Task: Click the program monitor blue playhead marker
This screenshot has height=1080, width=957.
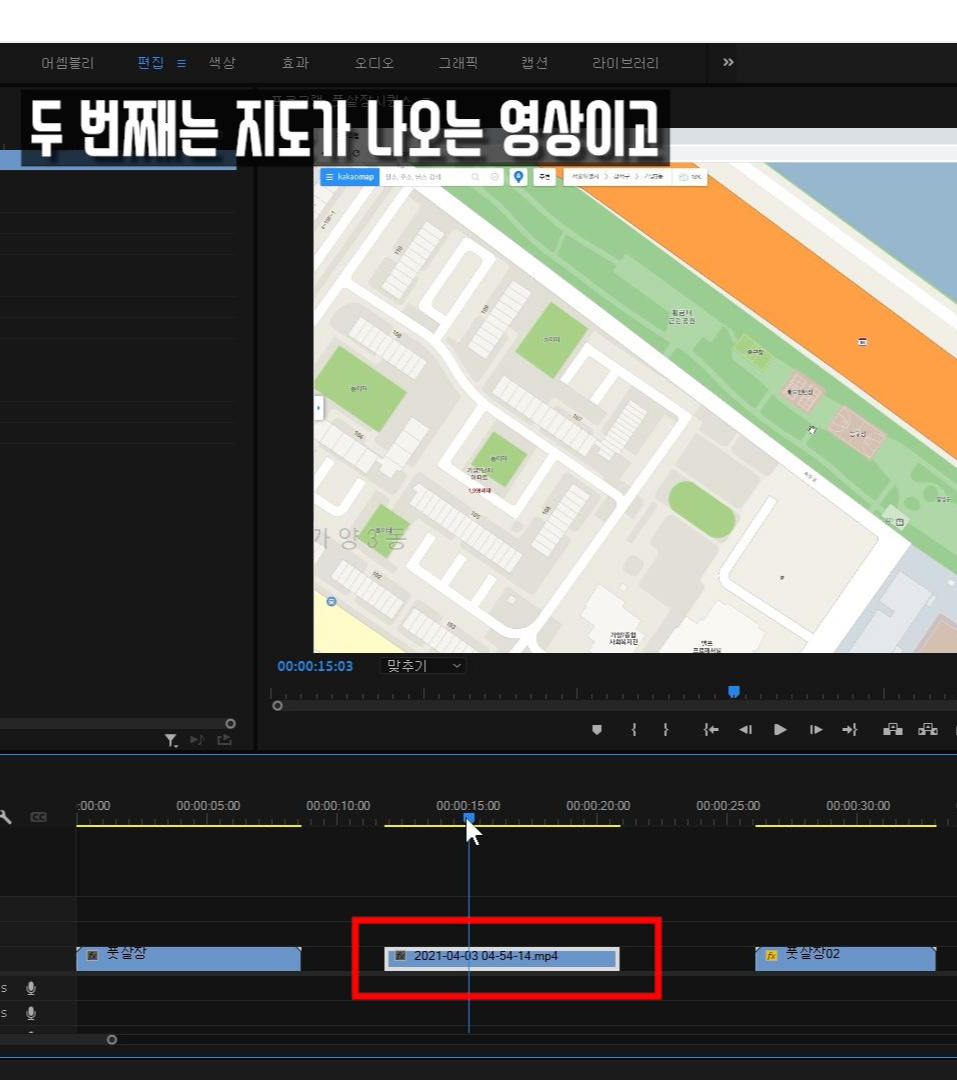Action: [734, 691]
